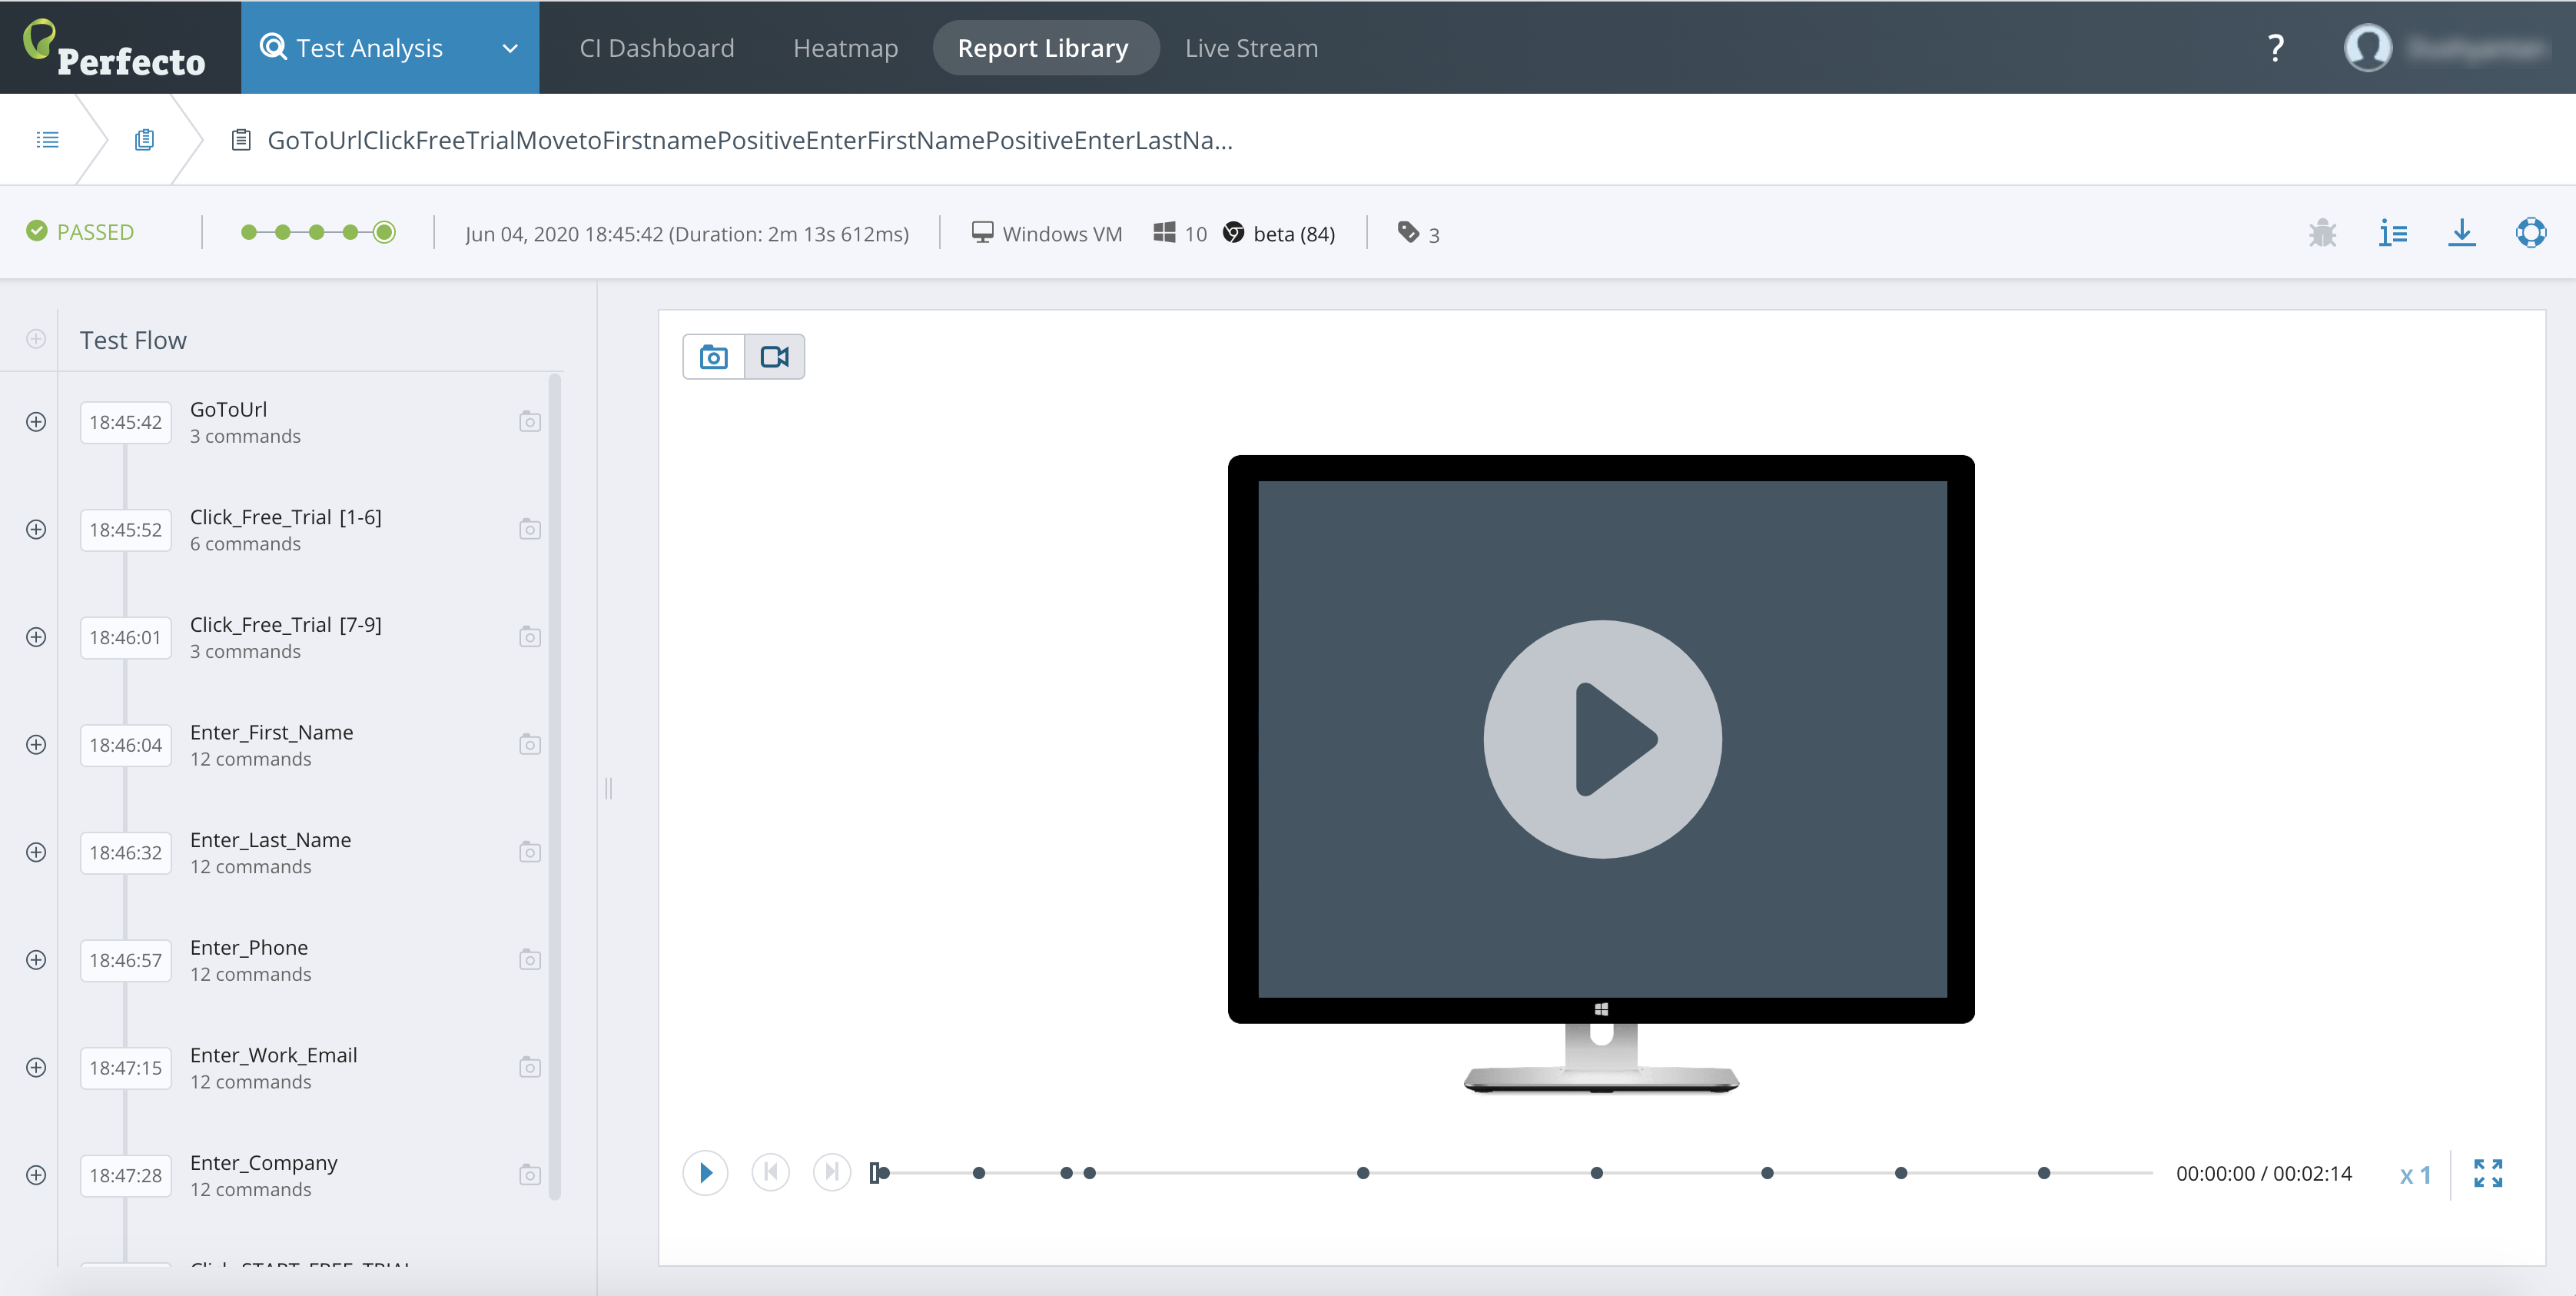Expand the Enter_First_Name step
The width and height of the screenshot is (2576, 1296).
pyautogui.click(x=36, y=745)
